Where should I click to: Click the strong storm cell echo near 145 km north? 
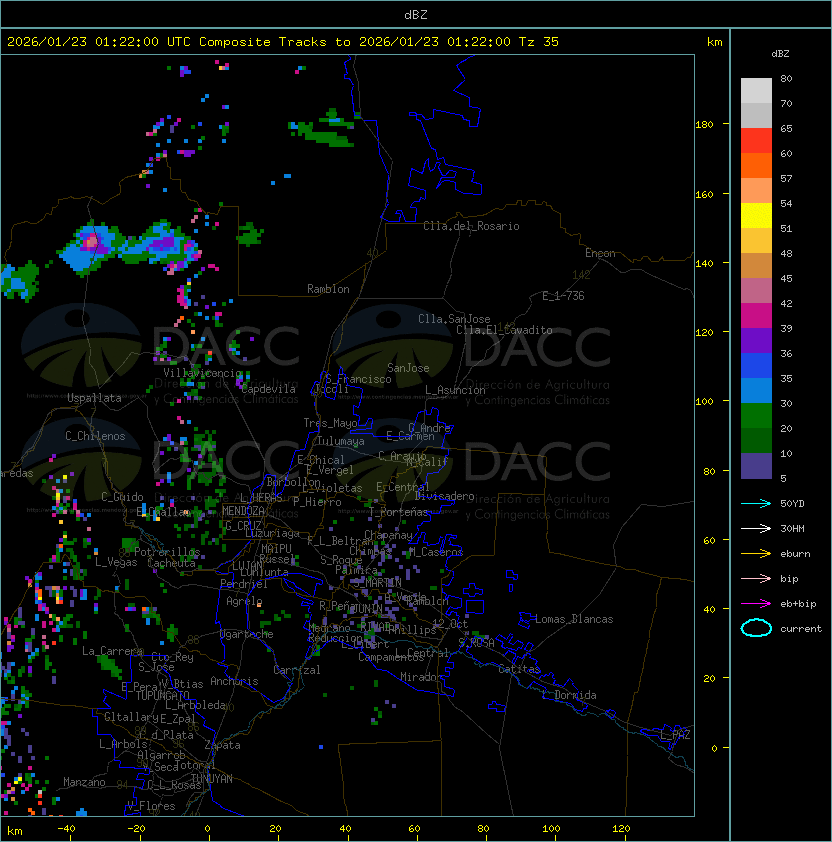tap(92, 242)
